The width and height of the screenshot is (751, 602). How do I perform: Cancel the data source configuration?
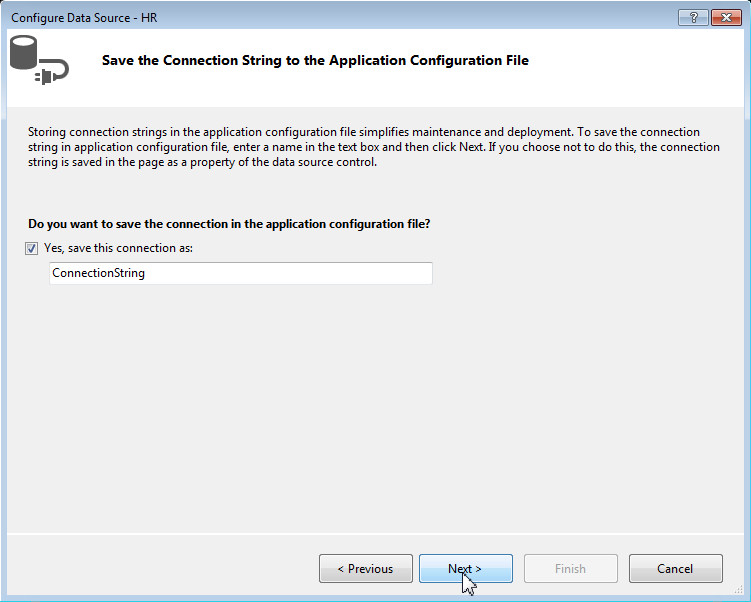(x=675, y=569)
